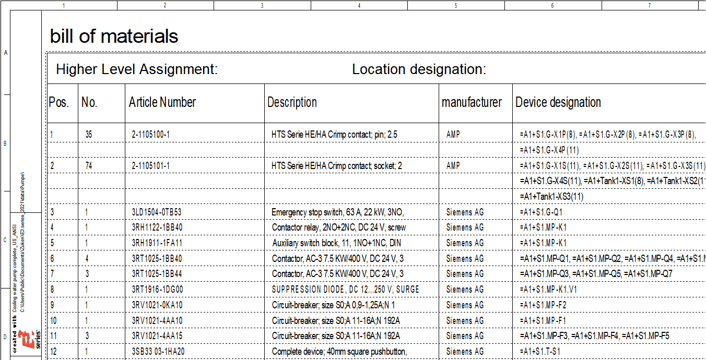The height and width of the screenshot is (360, 706).
Task: Select the No. column header
Action: pos(89,103)
